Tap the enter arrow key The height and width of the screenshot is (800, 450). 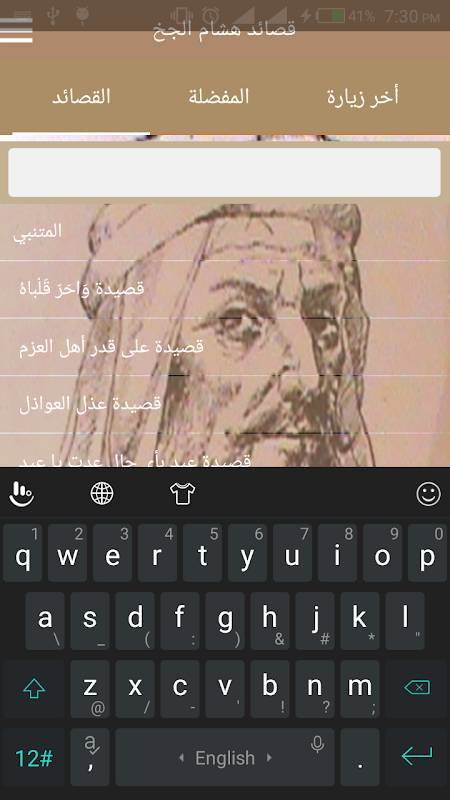[x=417, y=757]
